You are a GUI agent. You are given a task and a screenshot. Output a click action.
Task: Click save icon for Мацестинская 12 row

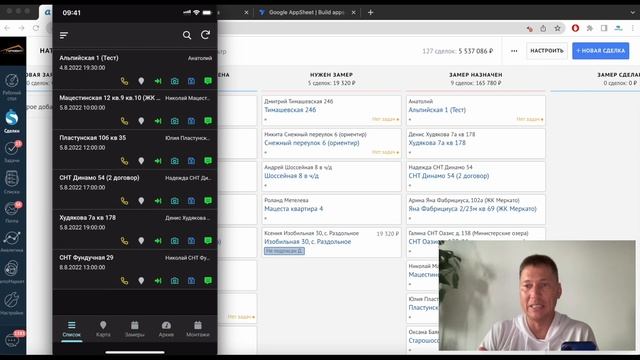pos(191,121)
